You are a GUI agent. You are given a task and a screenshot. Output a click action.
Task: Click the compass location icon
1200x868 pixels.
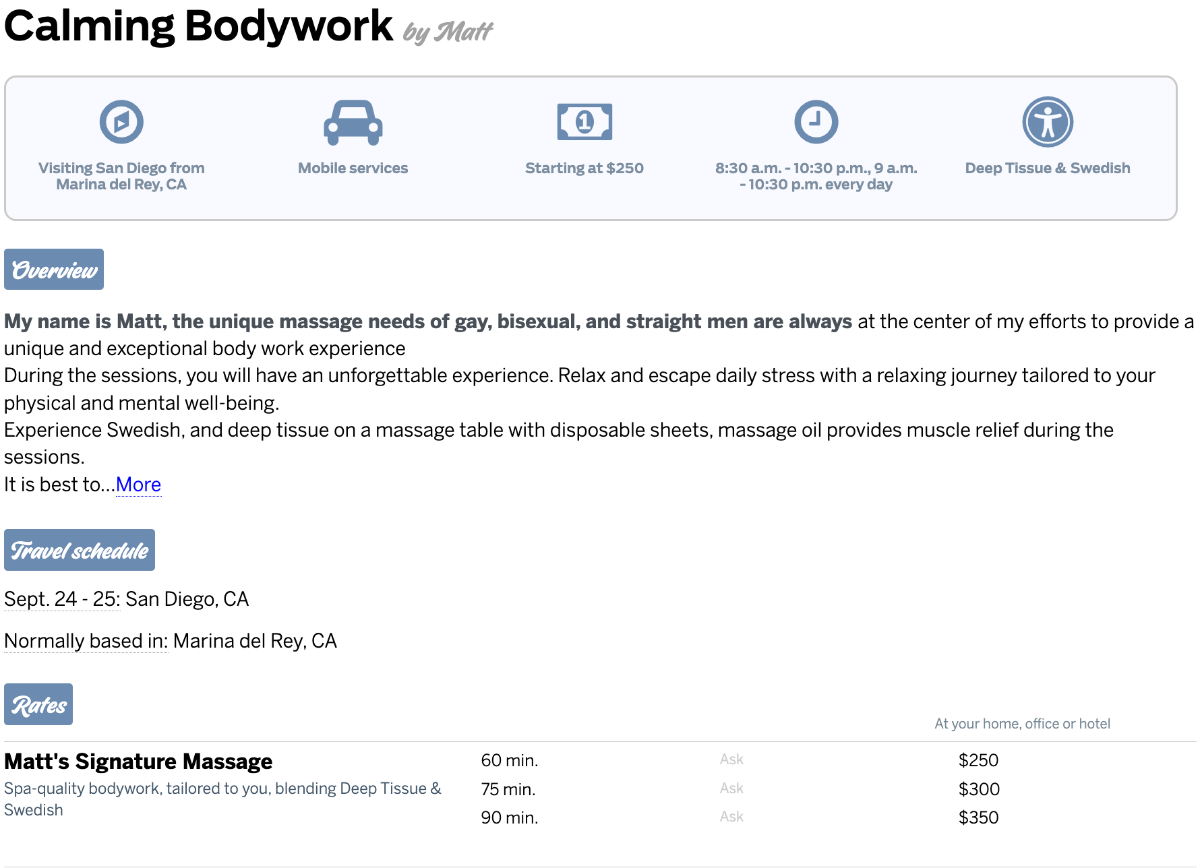click(x=121, y=122)
